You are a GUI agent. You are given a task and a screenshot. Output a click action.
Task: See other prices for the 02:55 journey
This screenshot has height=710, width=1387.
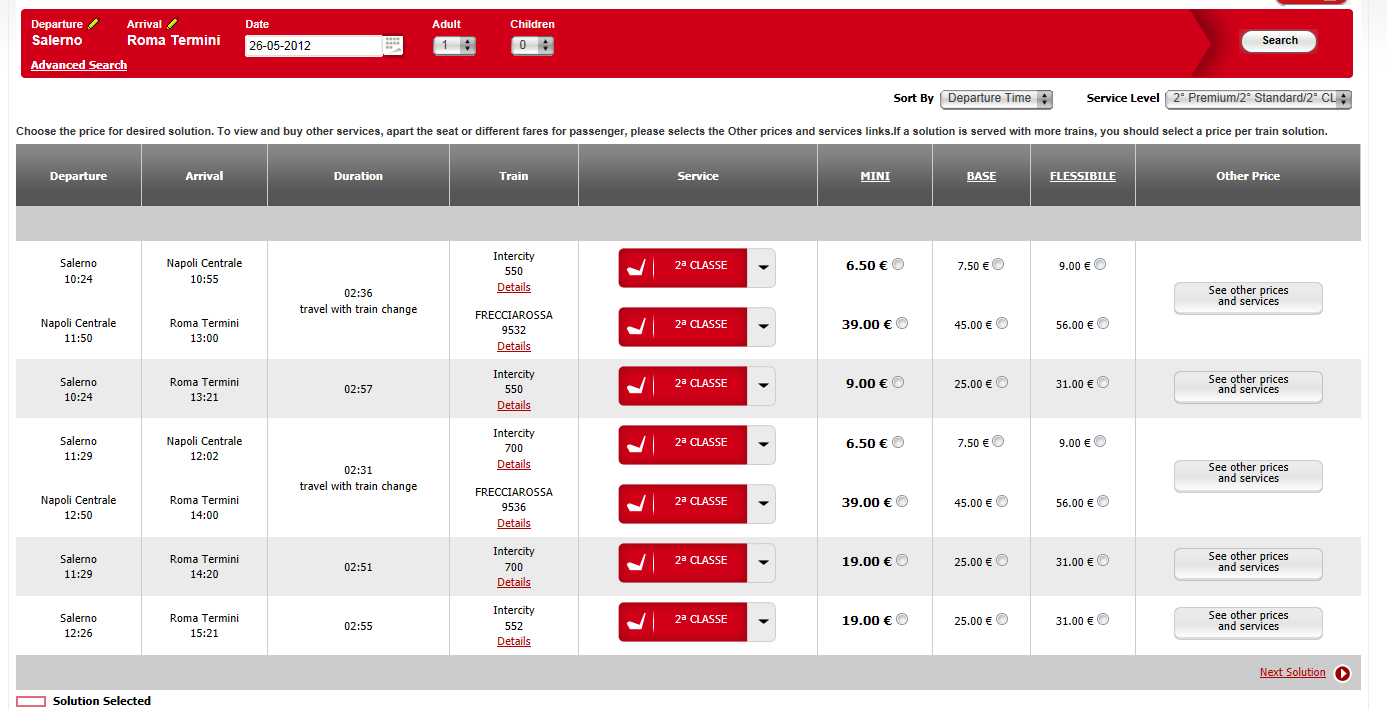tap(1248, 623)
